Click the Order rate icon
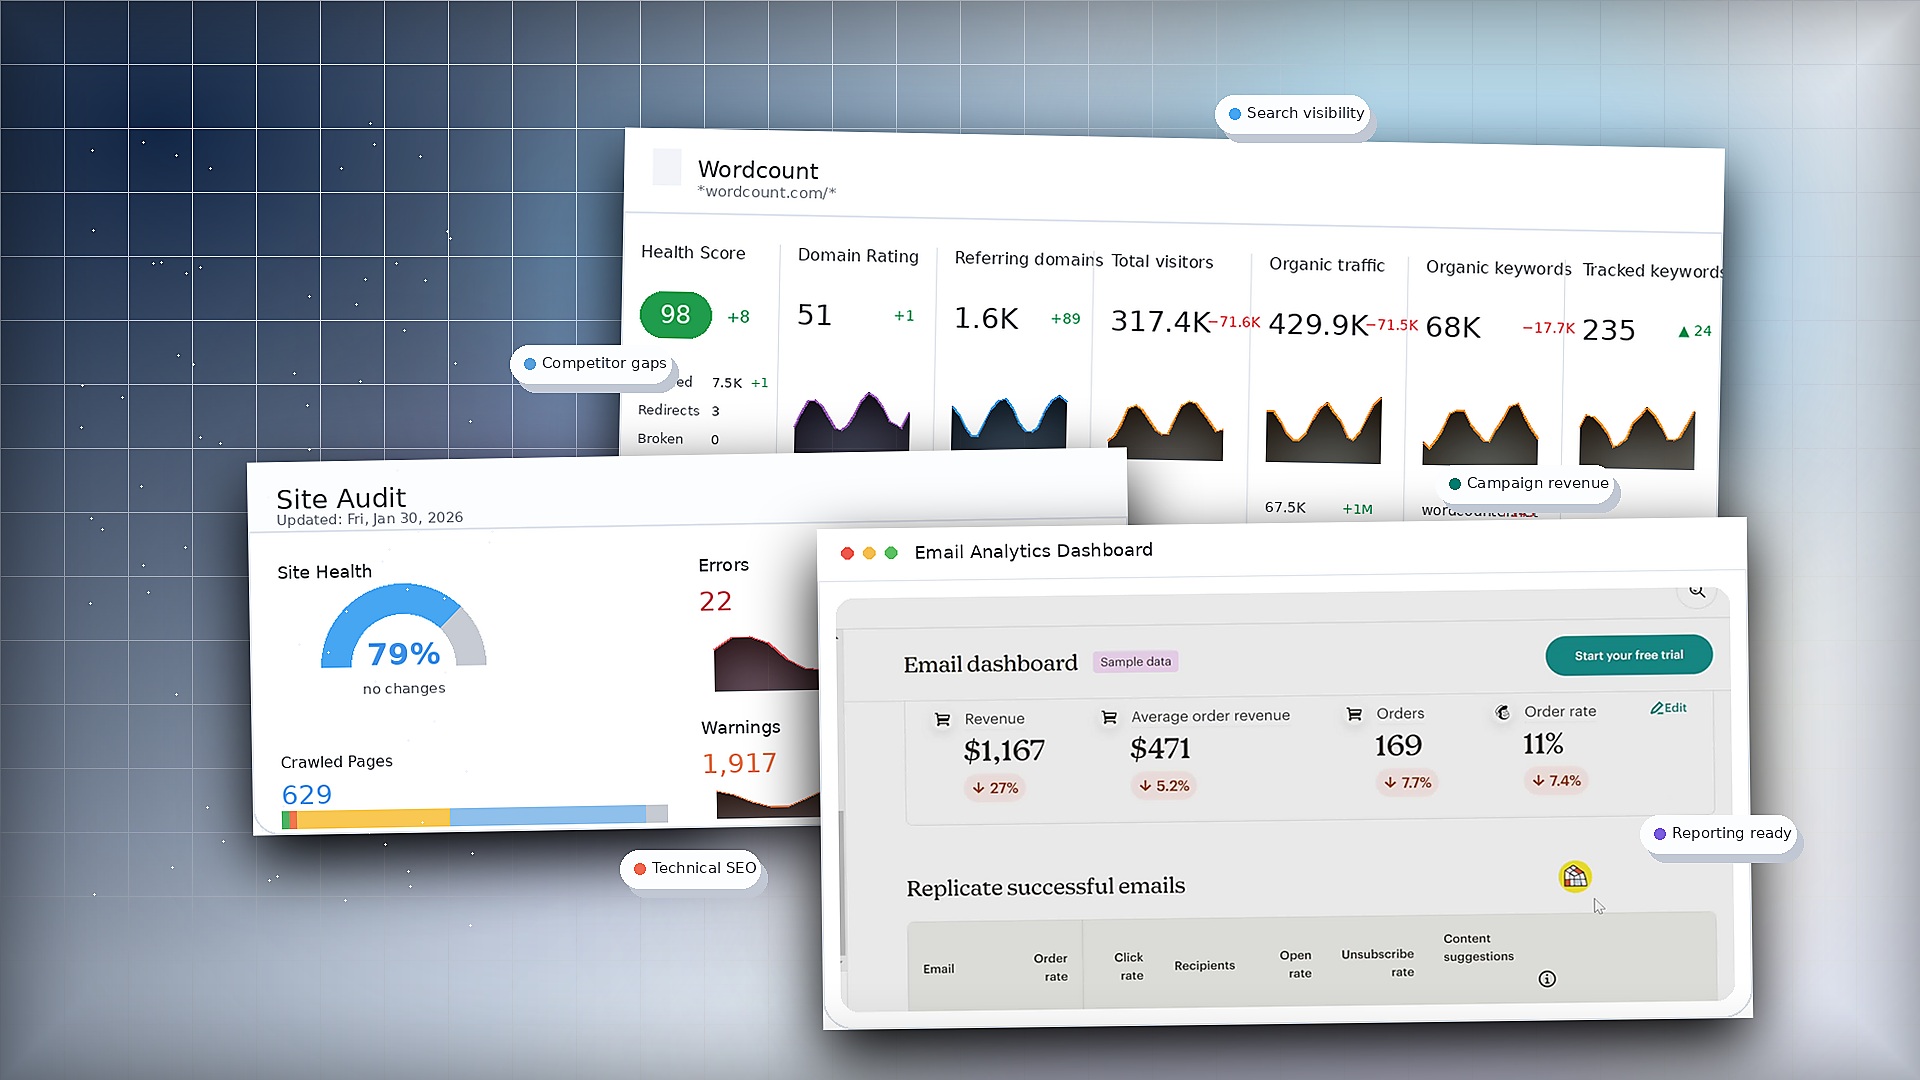 1502,712
